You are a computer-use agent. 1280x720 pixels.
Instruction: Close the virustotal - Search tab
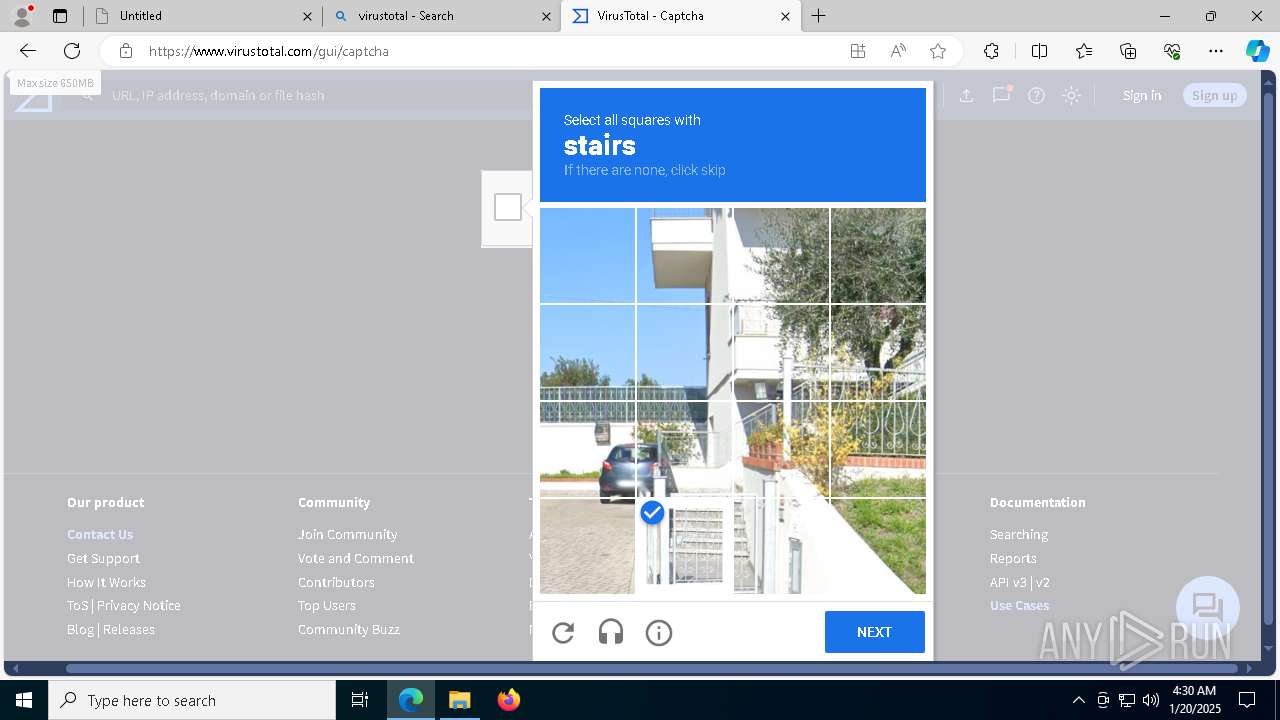(546, 16)
